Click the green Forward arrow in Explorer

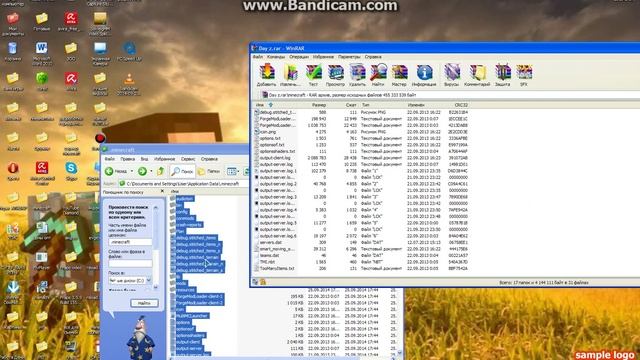[x=142, y=171]
